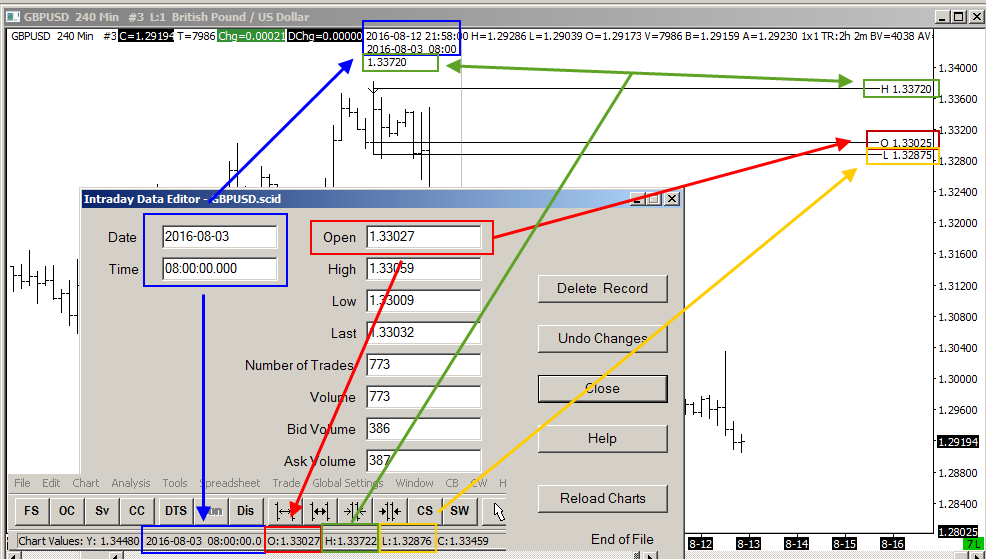Click the 8-13 date axis label
The height and width of the screenshot is (559, 986).
(748, 543)
